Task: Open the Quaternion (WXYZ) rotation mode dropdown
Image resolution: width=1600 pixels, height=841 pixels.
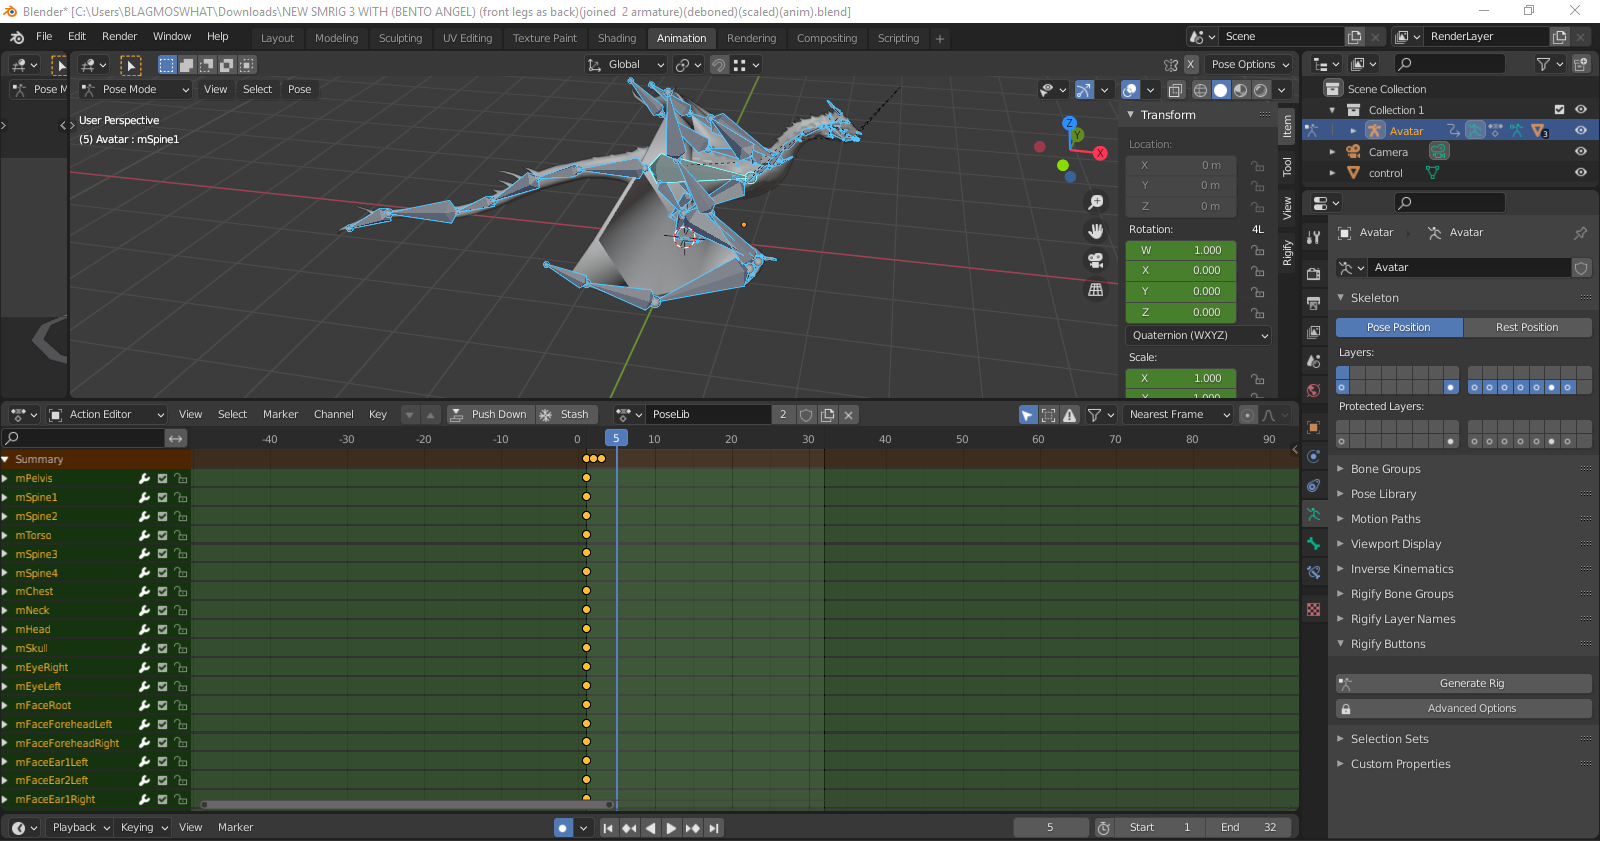Action: [1199, 336]
